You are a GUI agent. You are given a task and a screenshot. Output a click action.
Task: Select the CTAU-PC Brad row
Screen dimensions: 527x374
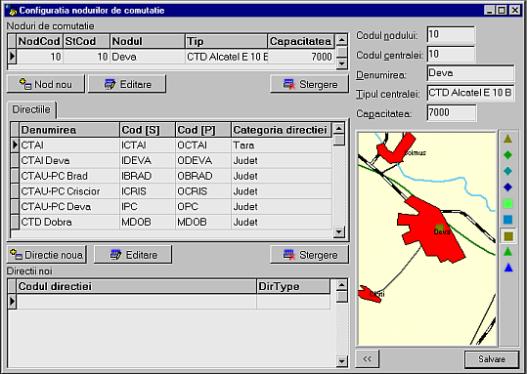(171, 176)
